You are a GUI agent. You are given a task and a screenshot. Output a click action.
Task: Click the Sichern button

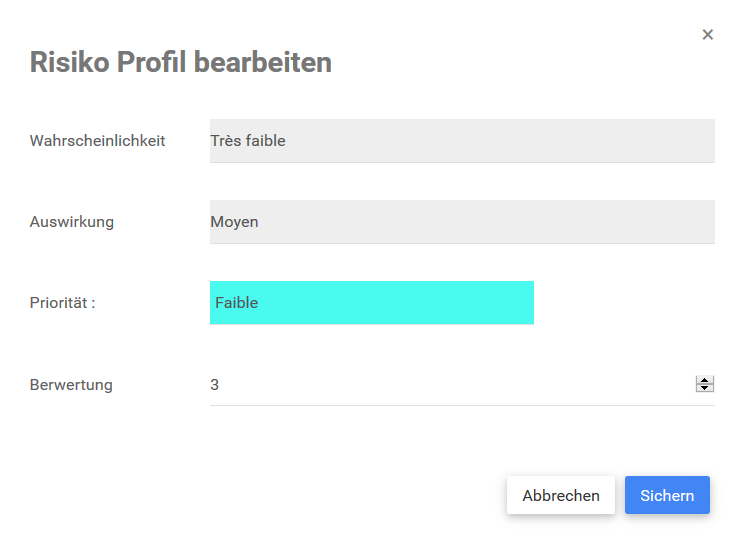667,495
